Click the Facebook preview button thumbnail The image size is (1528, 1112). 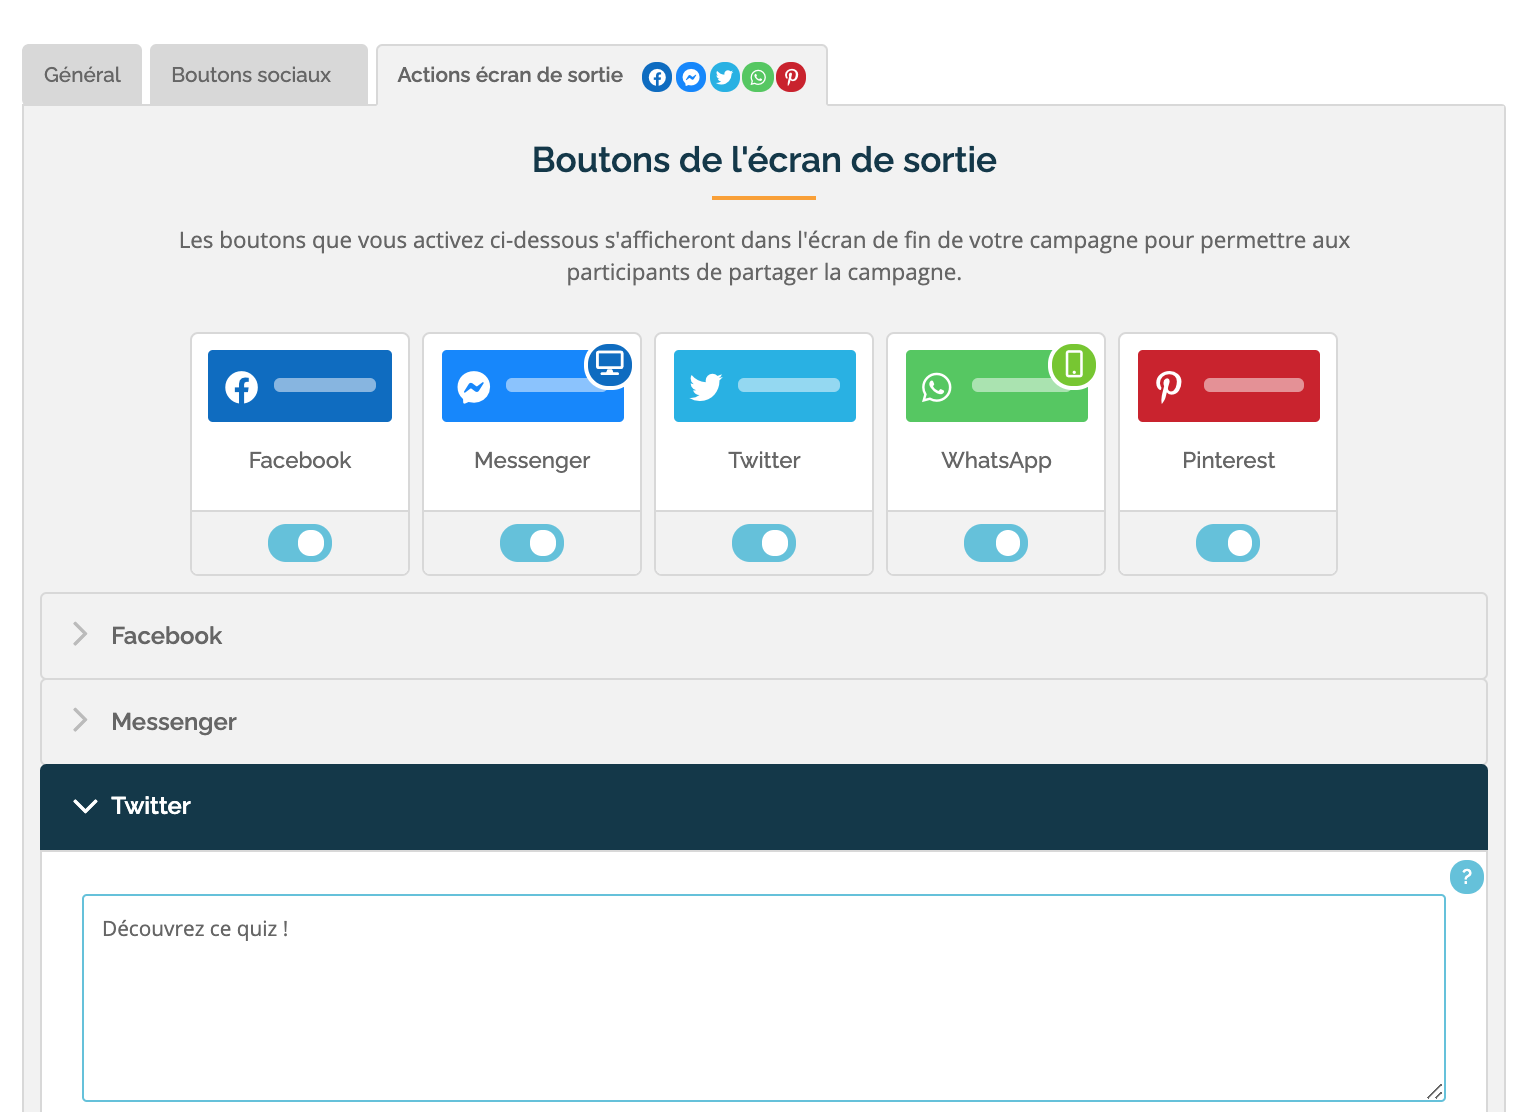coord(300,386)
